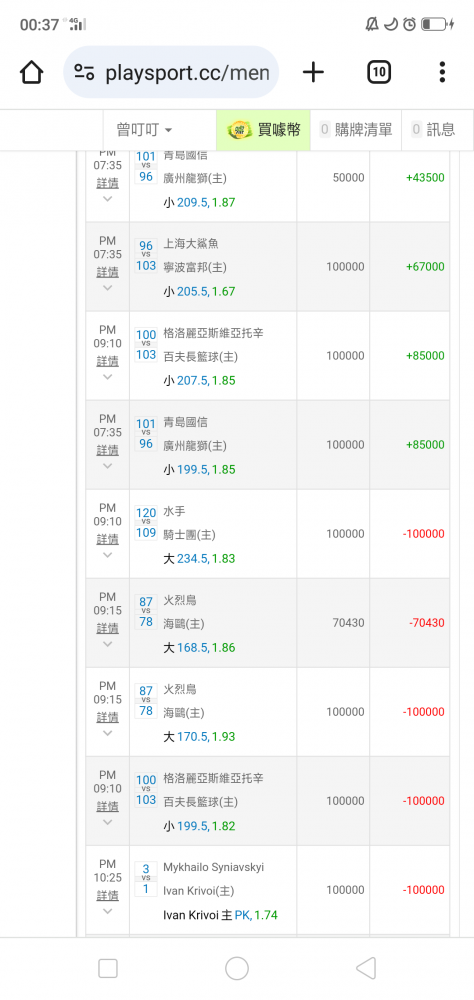
Task: Open a new tab with plus icon
Action: tap(313, 72)
